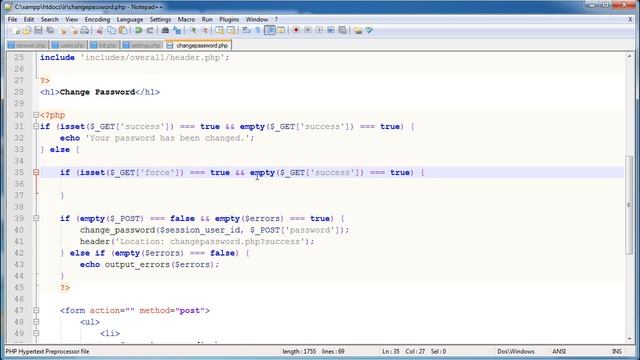Image resolution: width=640 pixels, height=360 pixels.
Task: Click ANSI encoding in status bar
Action: 559,351
